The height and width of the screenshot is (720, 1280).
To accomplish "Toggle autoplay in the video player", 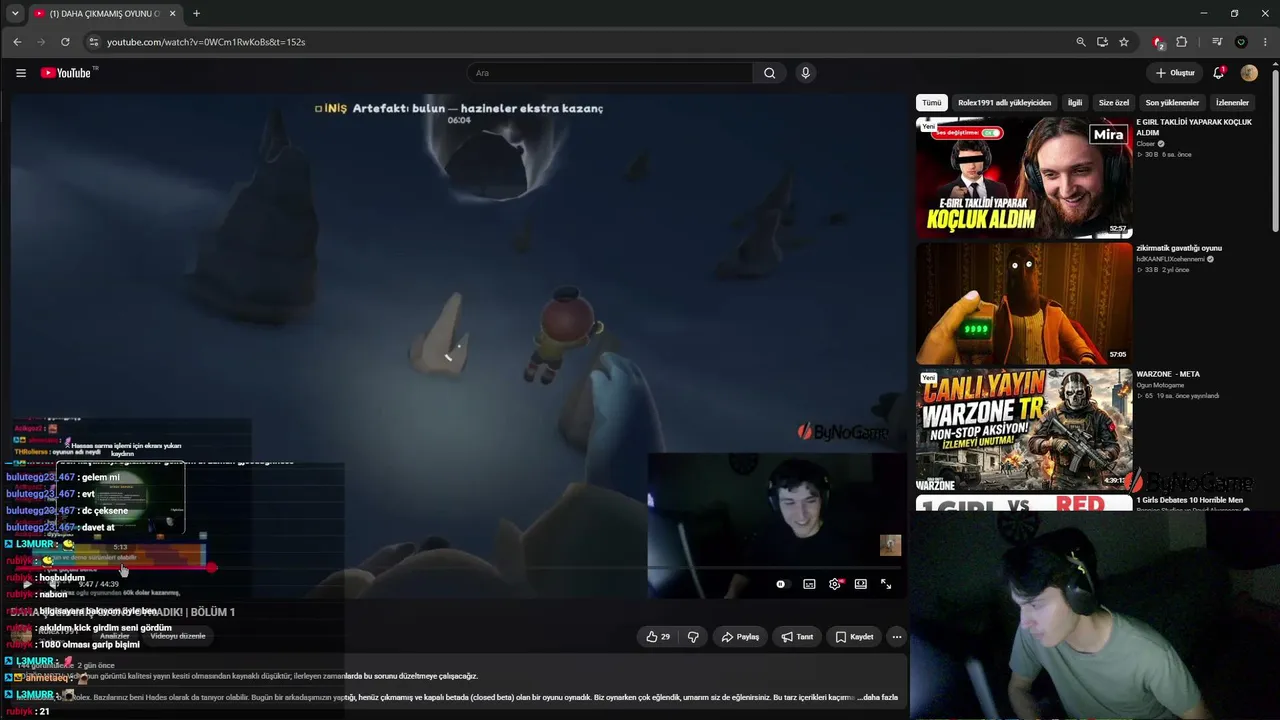I will [781, 584].
